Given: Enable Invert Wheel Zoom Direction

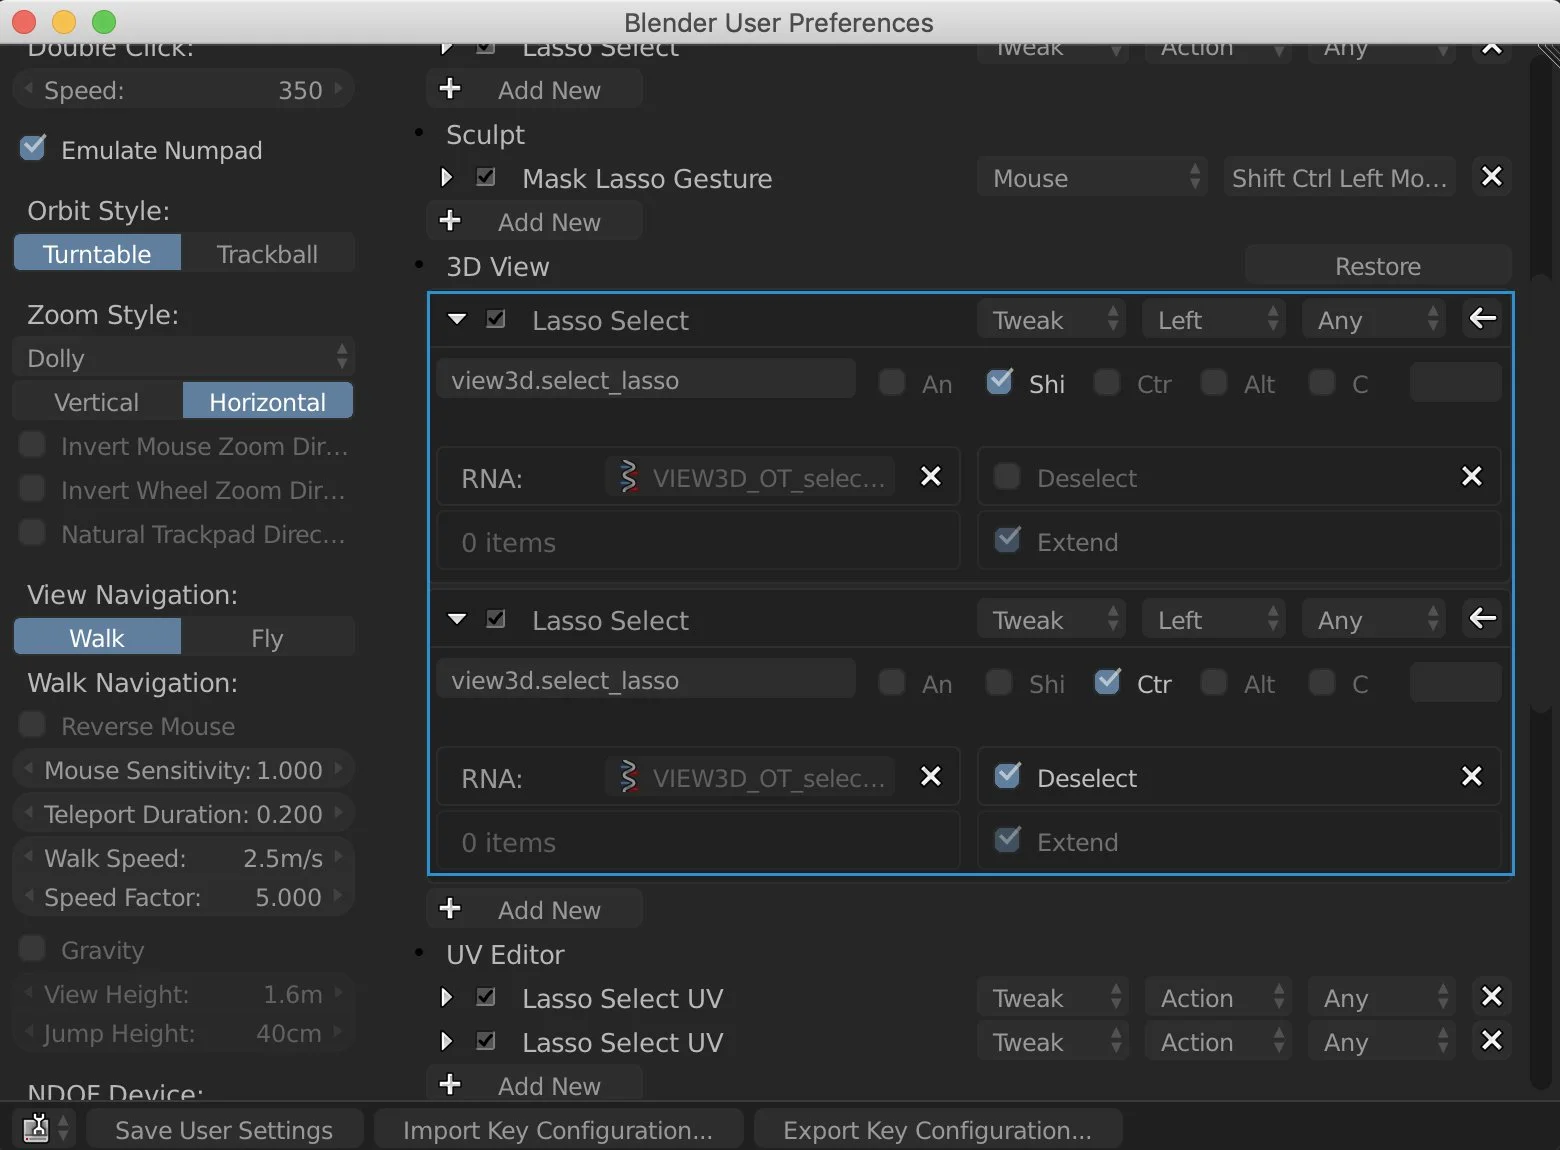Looking at the screenshot, I should pos(33,489).
